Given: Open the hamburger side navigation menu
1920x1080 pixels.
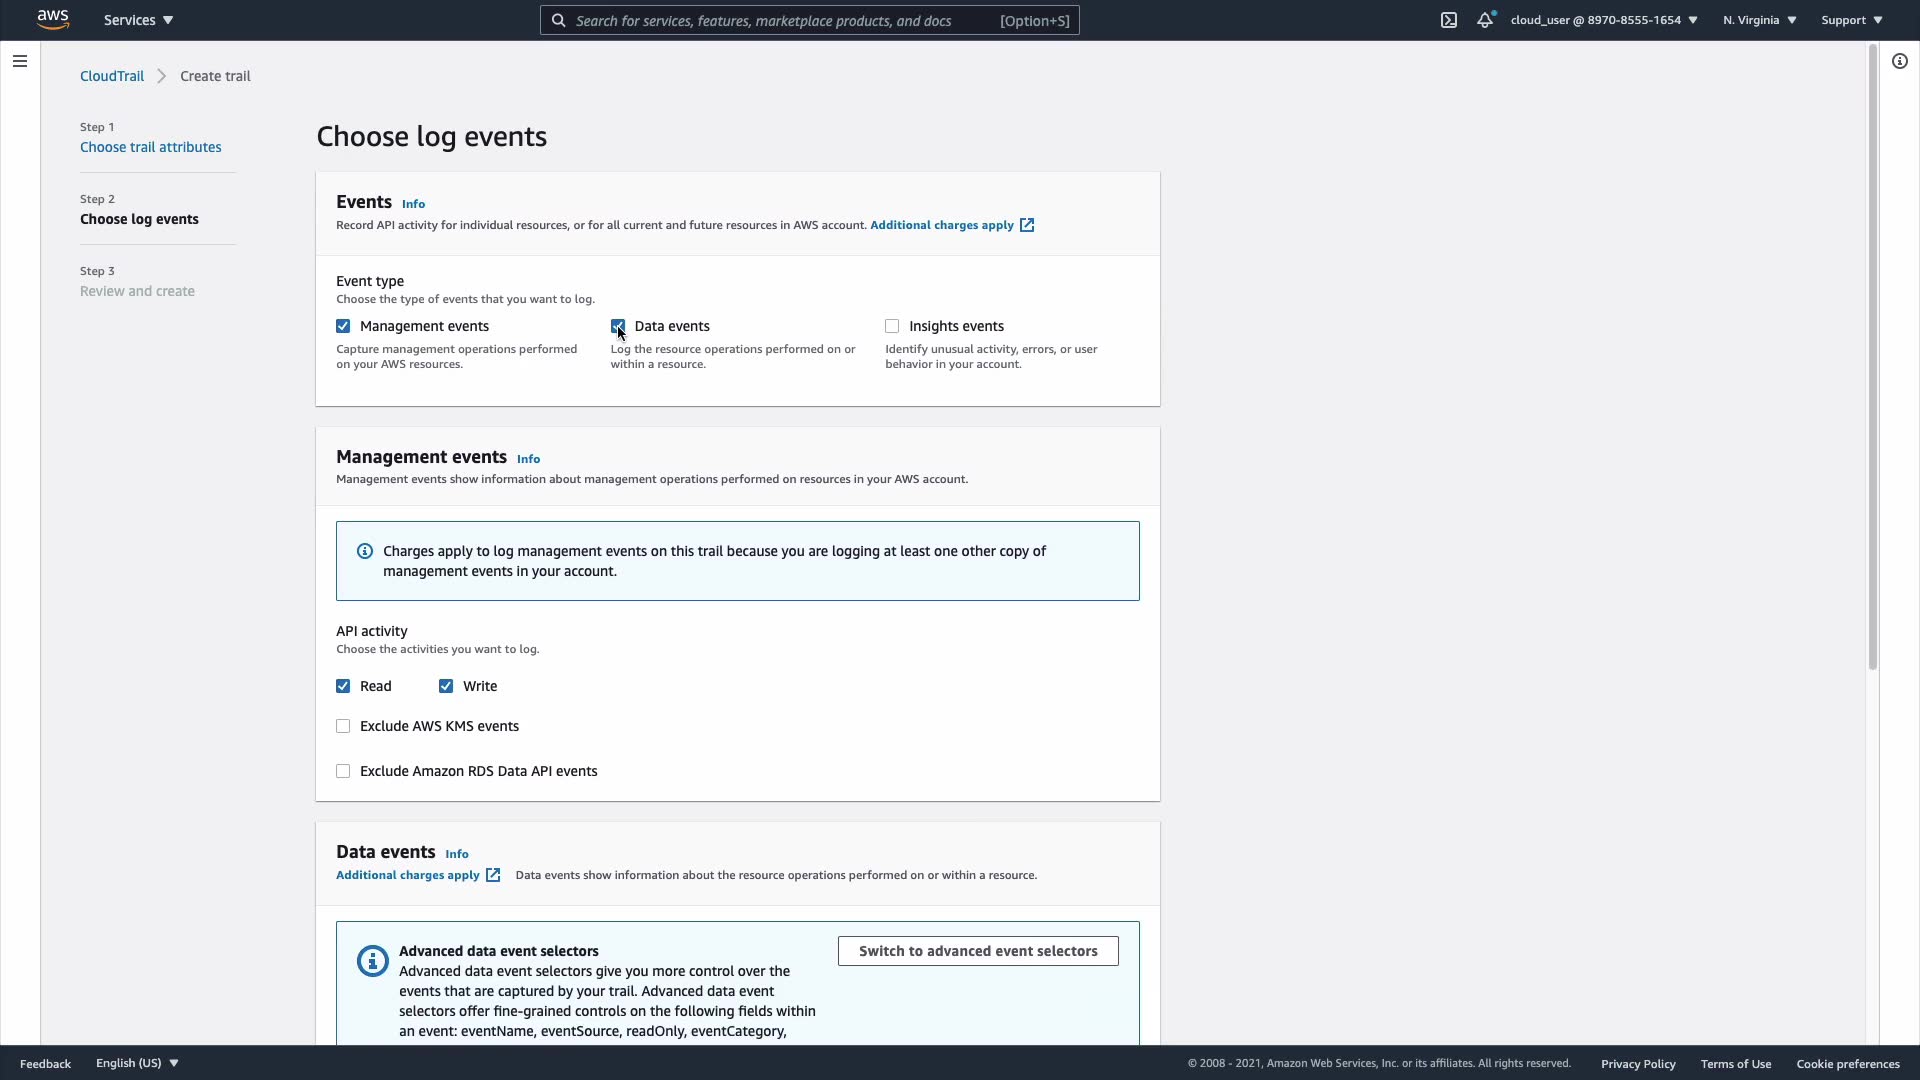Looking at the screenshot, I should point(19,61).
